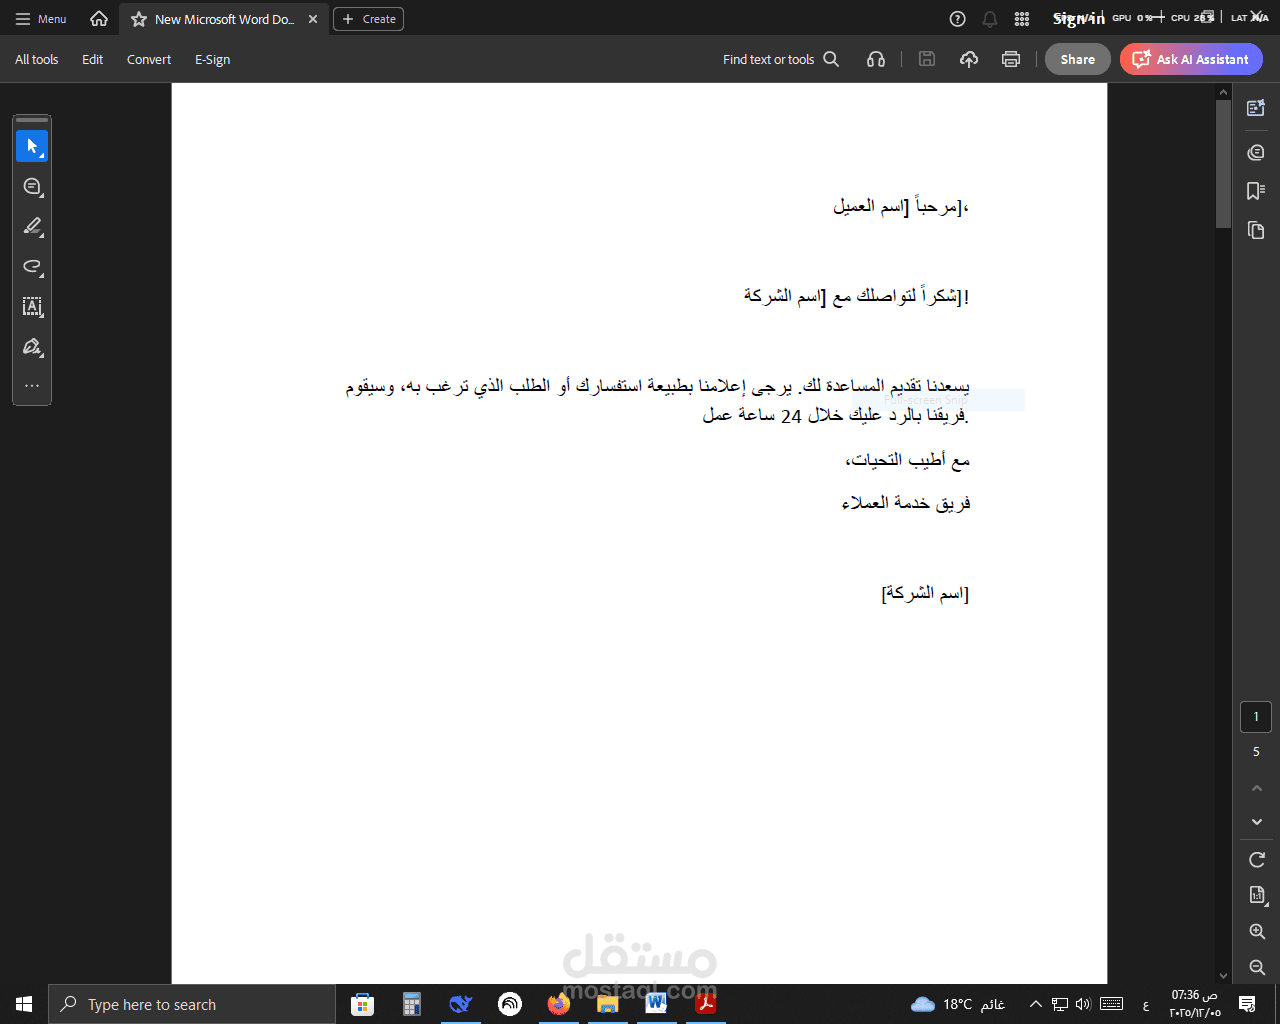This screenshot has width=1280, height=1024.
Task: Zoom in with the magnifier plus icon
Action: (x=1257, y=932)
